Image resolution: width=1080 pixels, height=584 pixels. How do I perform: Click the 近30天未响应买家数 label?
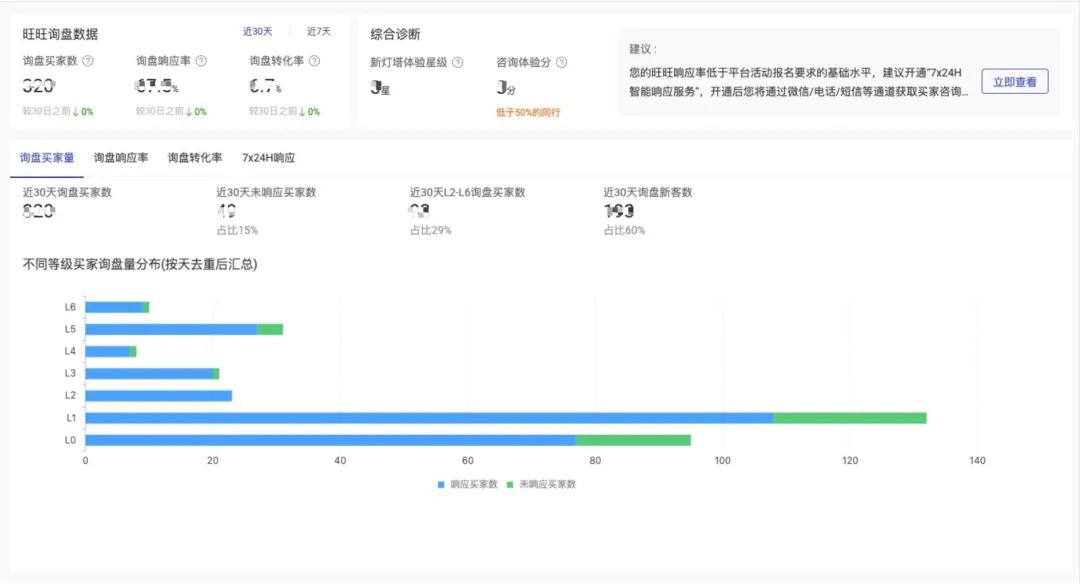tap(266, 192)
